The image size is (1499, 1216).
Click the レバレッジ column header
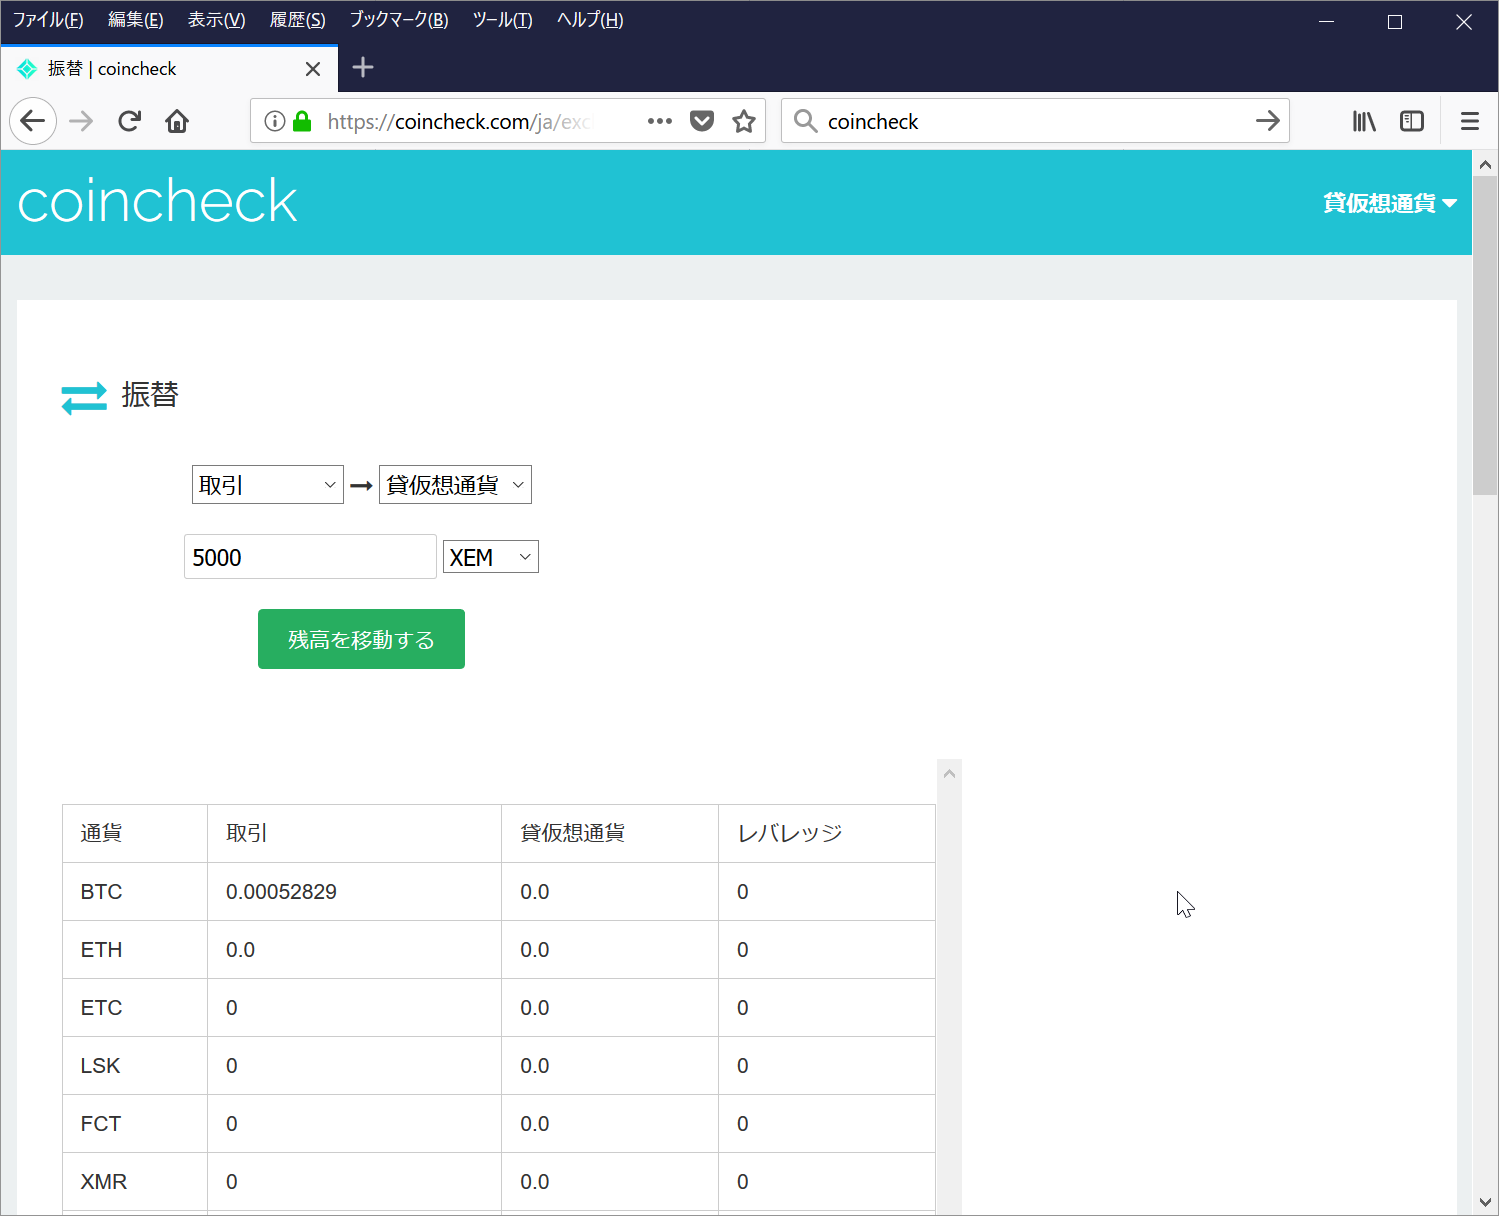point(827,833)
